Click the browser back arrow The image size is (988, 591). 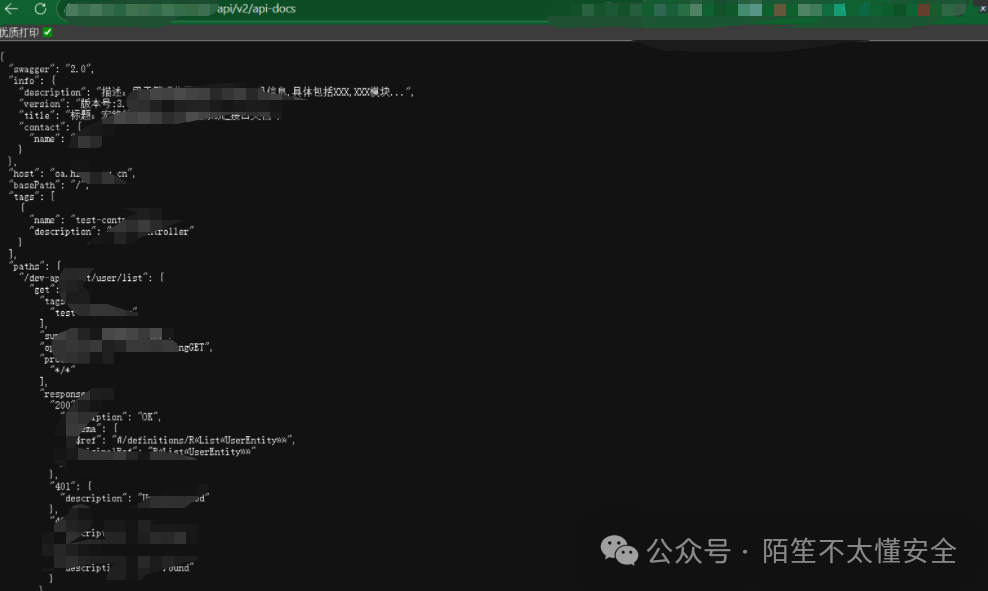[x=10, y=9]
